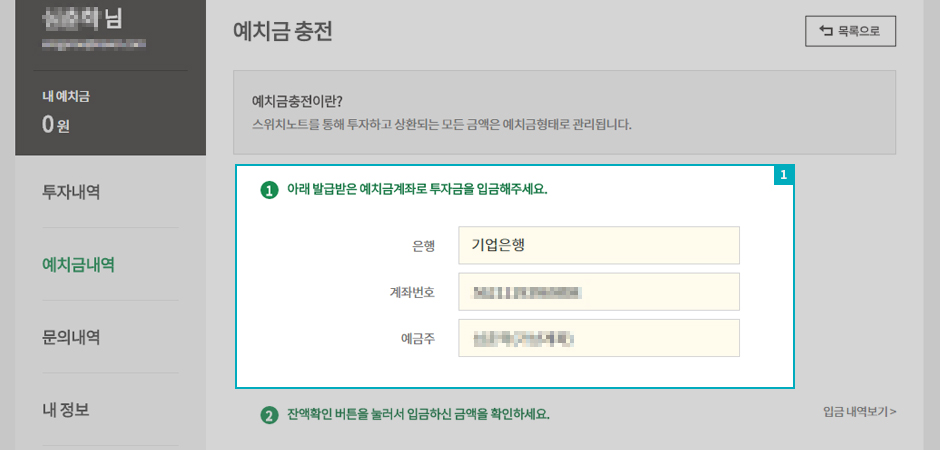The image size is (940, 450).
Task: Click the blurred email under the user name
Action: tap(92, 44)
